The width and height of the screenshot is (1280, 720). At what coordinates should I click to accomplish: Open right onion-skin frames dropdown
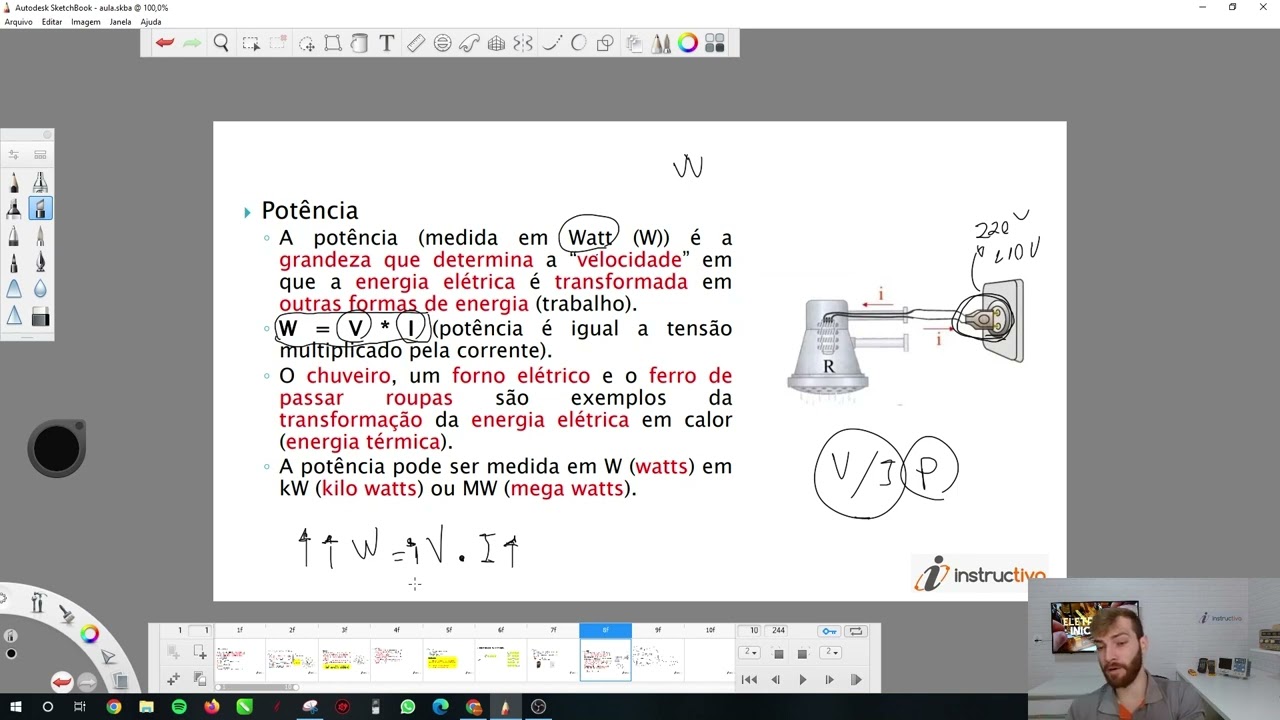click(829, 652)
